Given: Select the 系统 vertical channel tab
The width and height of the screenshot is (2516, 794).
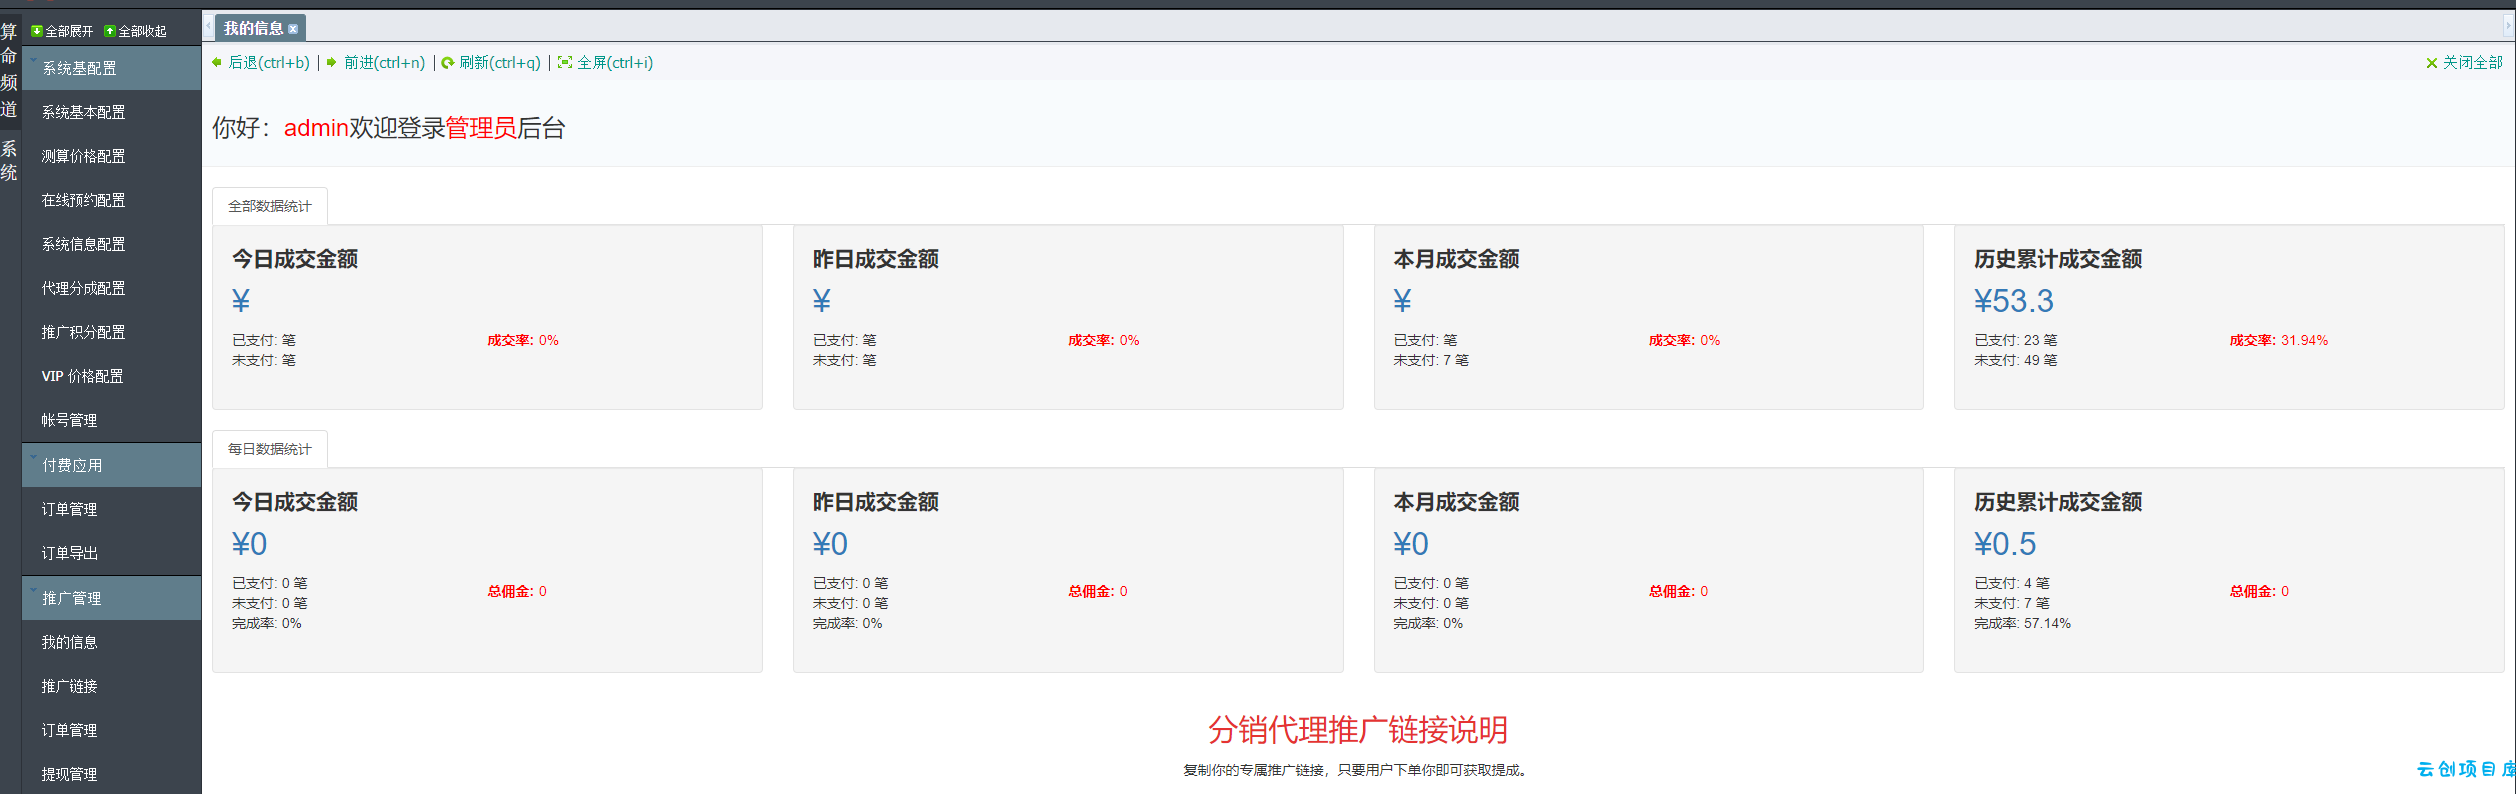Looking at the screenshot, I should (x=9, y=161).
